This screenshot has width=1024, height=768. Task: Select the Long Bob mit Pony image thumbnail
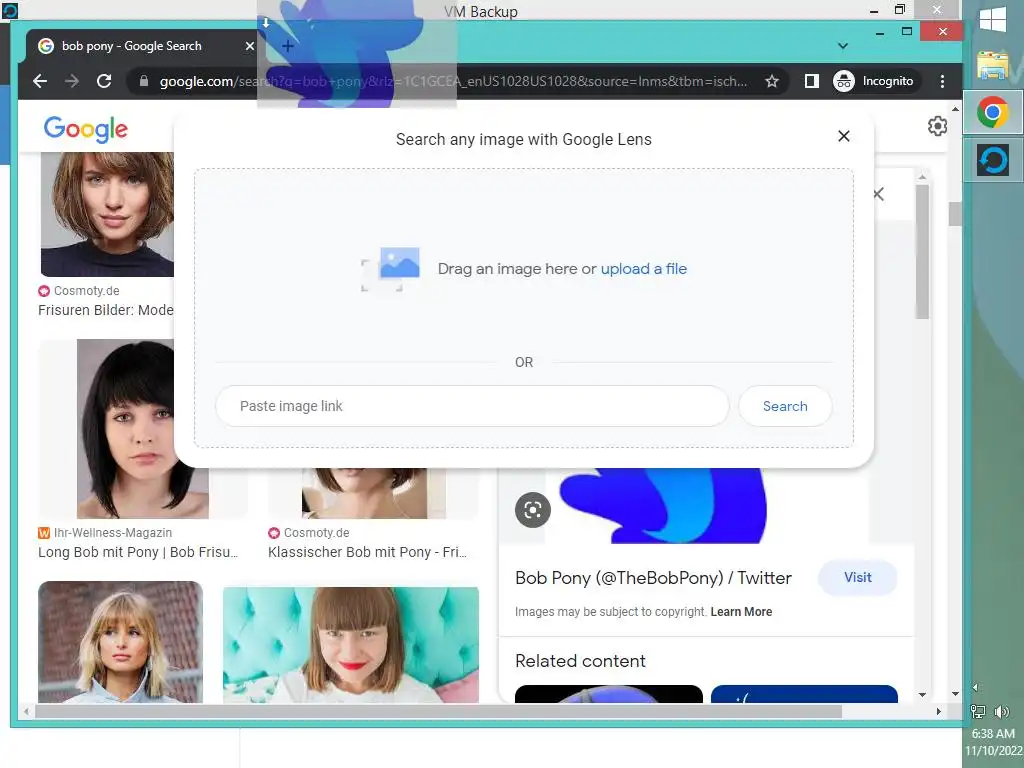[142, 428]
